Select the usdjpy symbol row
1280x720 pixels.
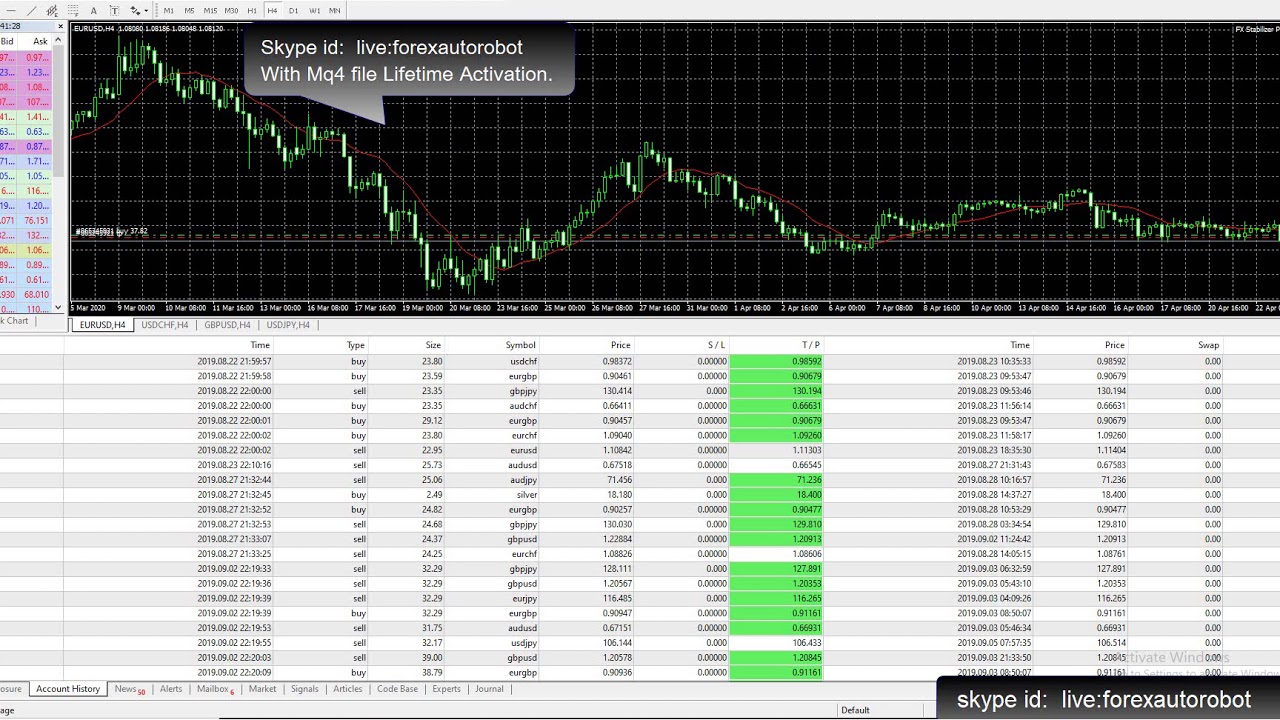click(x=640, y=643)
